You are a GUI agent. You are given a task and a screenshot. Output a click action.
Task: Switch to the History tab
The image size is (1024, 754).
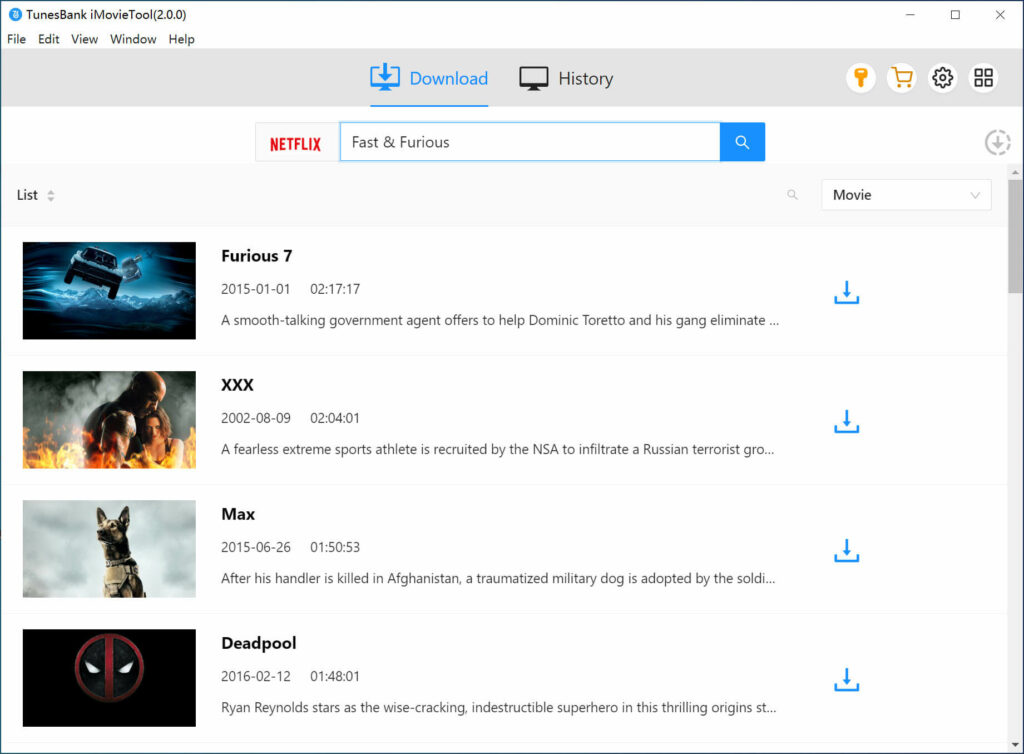[x=566, y=79]
